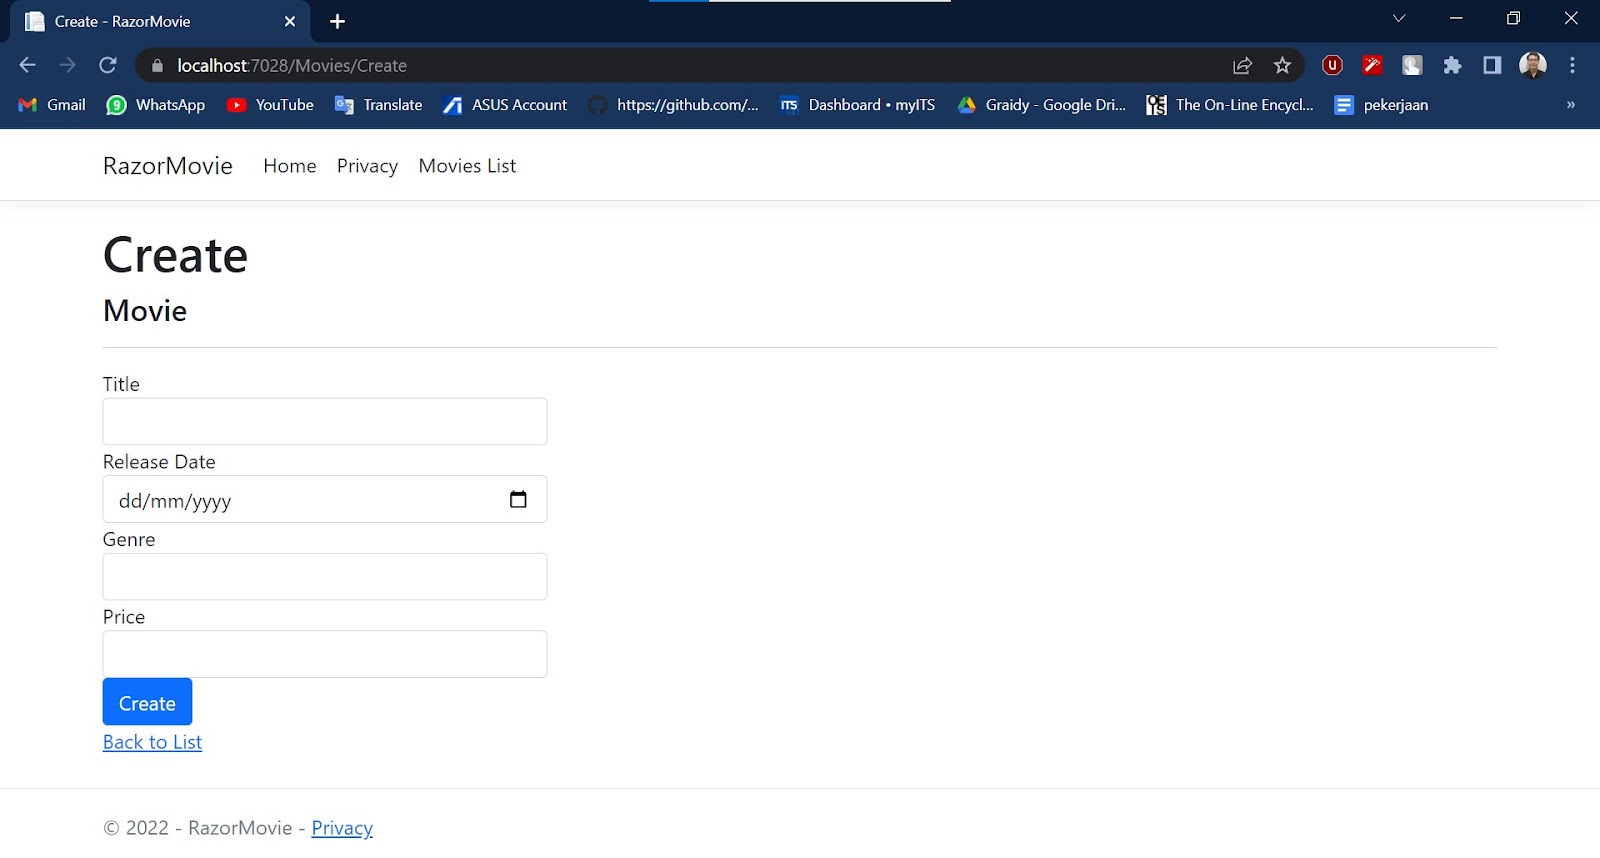Submit the form with Create button
The width and height of the screenshot is (1600, 858).
[x=147, y=702]
